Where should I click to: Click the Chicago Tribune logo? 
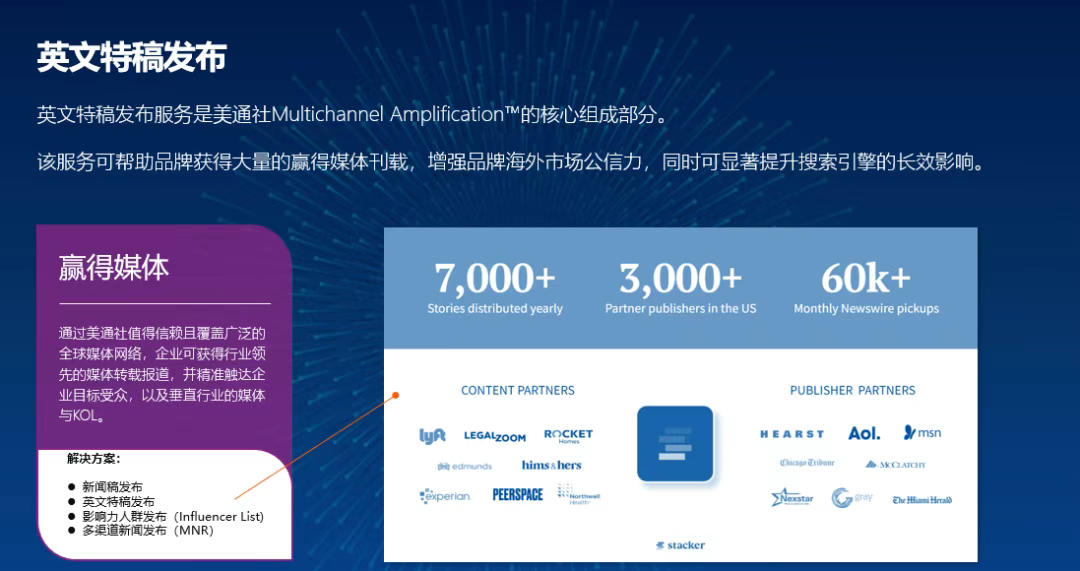point(807,463)
